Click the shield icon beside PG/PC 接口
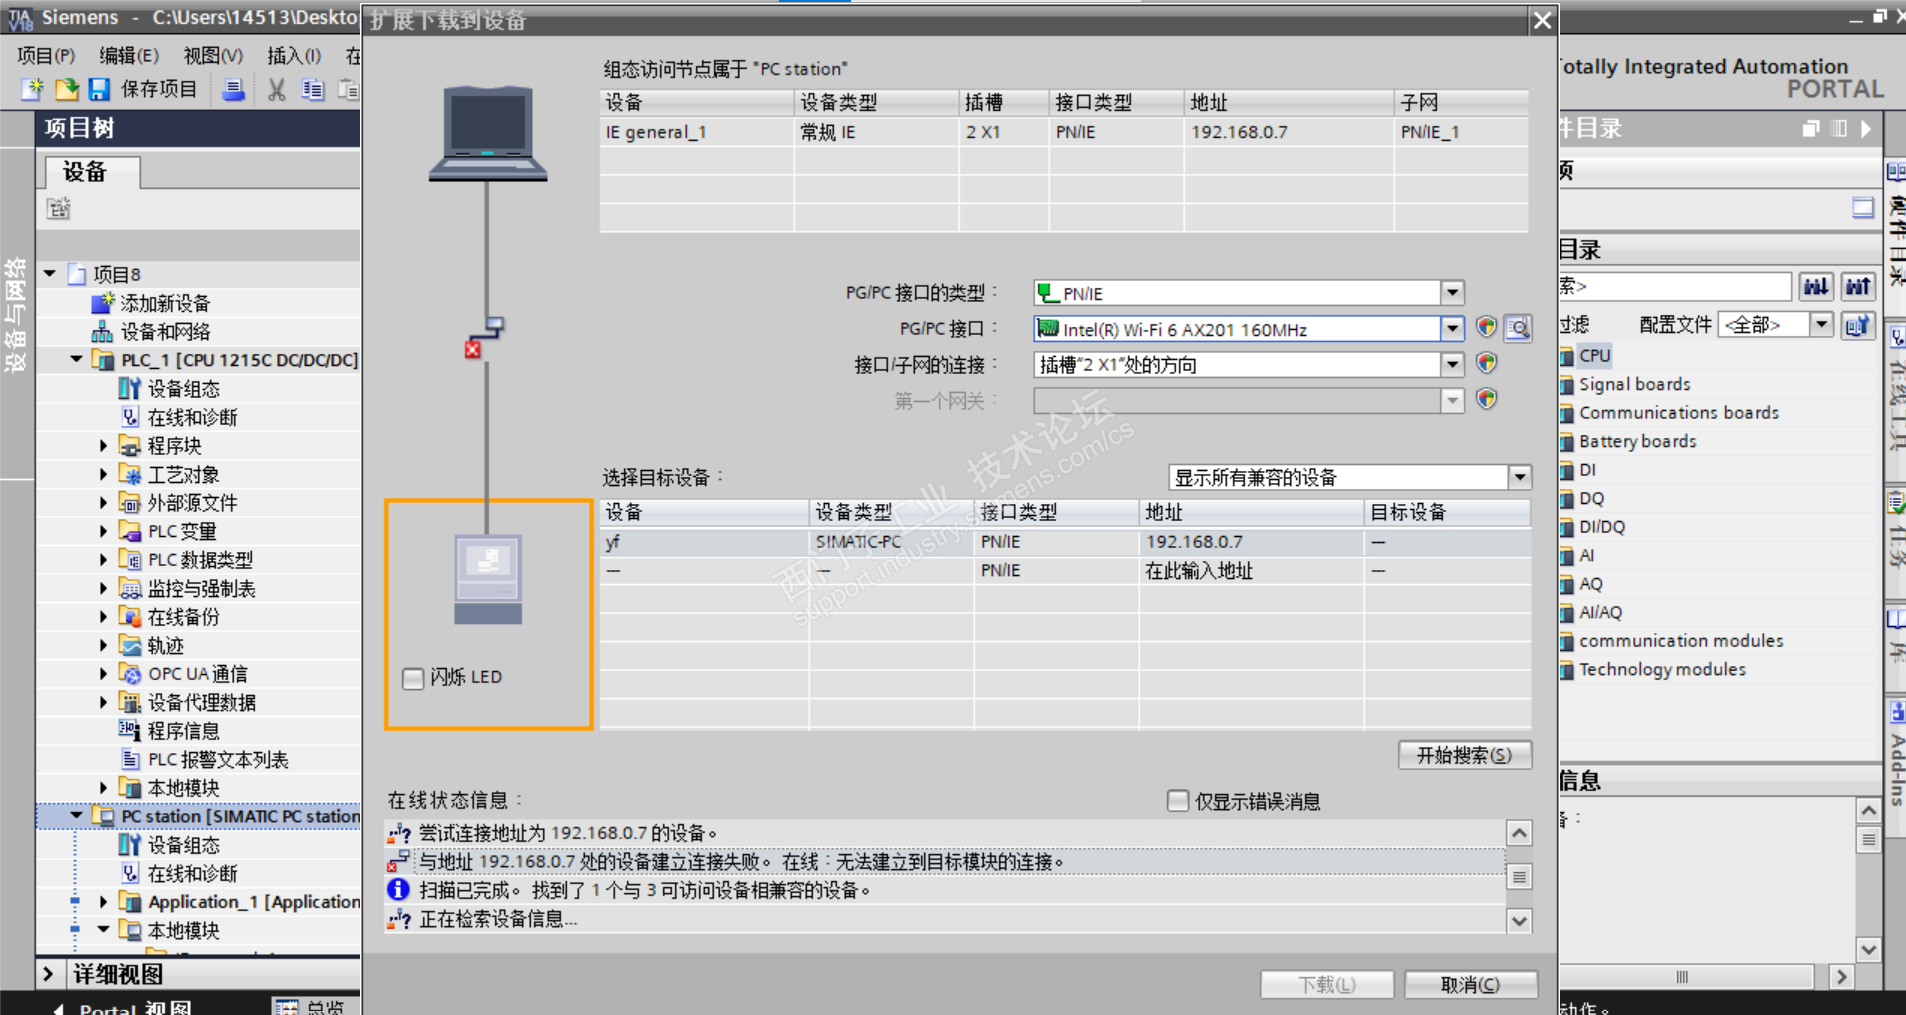The height and width of the screenshot is (1015, 1906). (x=1486, y=328)
